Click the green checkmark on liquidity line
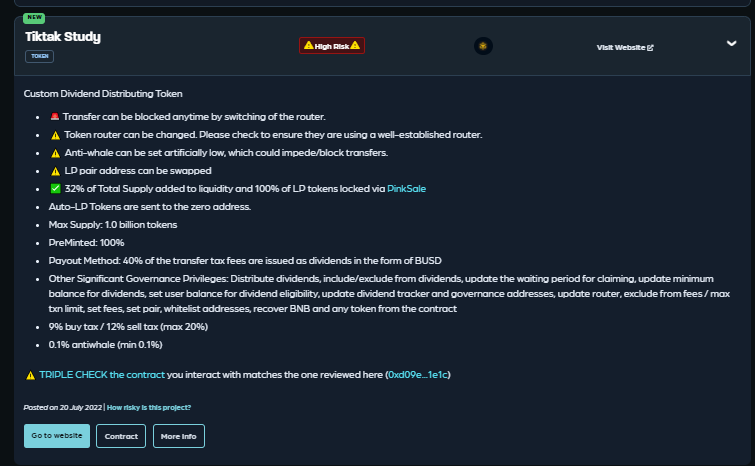 (55, 189)
